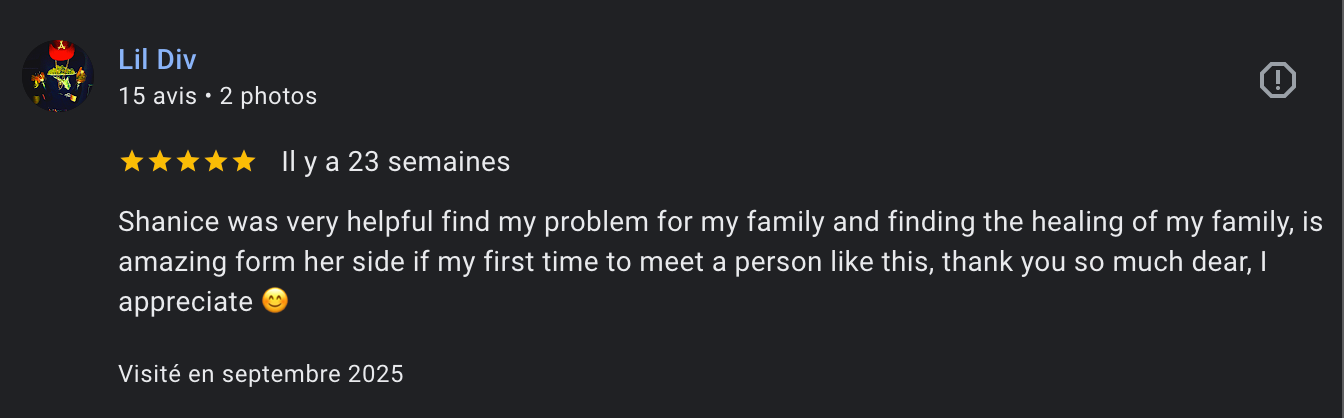
Task: Click the first line of the review text
Action: pyautogui.click(x=720, y=221)
